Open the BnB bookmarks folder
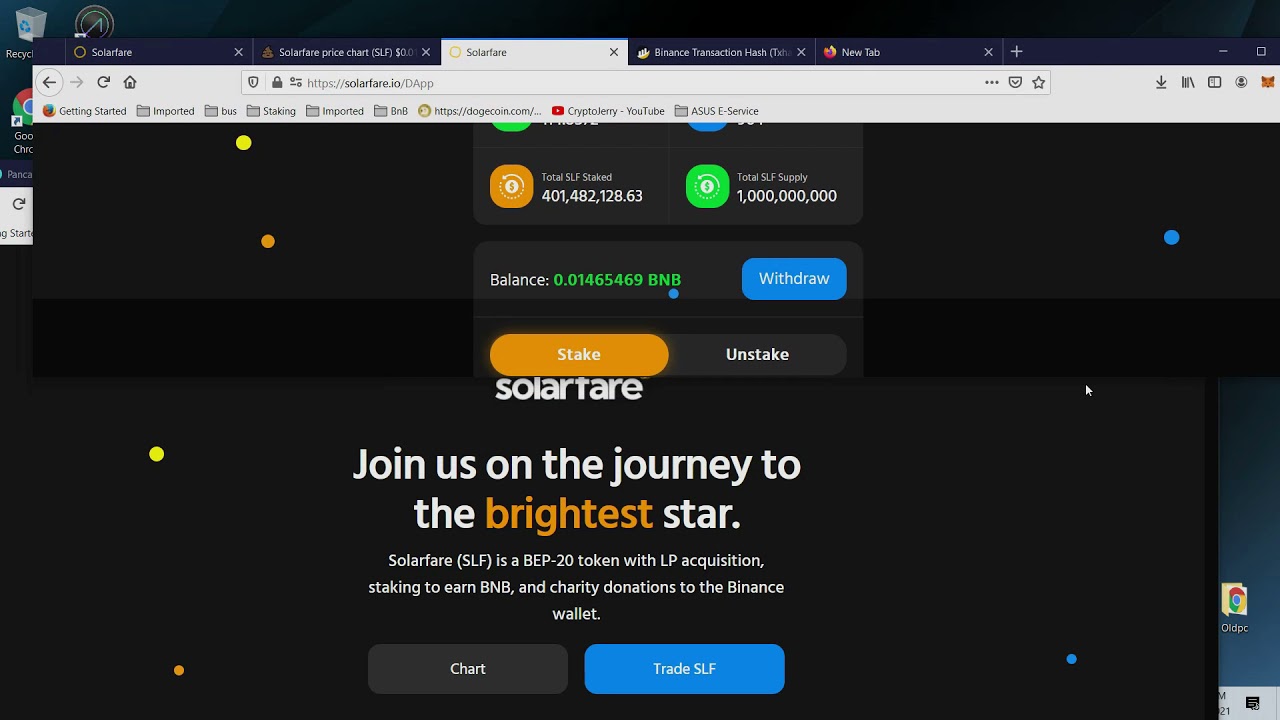Image resolution: width=1280 pixels, height=720 pixels. pyautogui.click(x=391, y=111)
